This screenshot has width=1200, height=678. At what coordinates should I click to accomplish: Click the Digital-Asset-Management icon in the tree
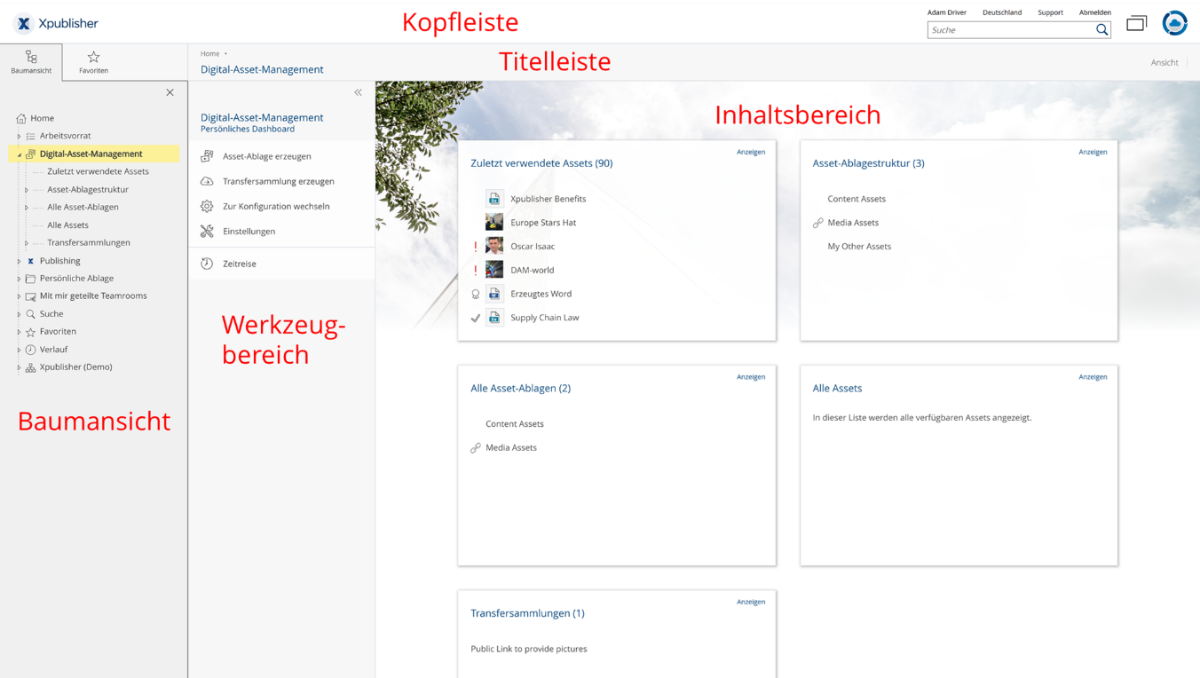click(31, 154)
